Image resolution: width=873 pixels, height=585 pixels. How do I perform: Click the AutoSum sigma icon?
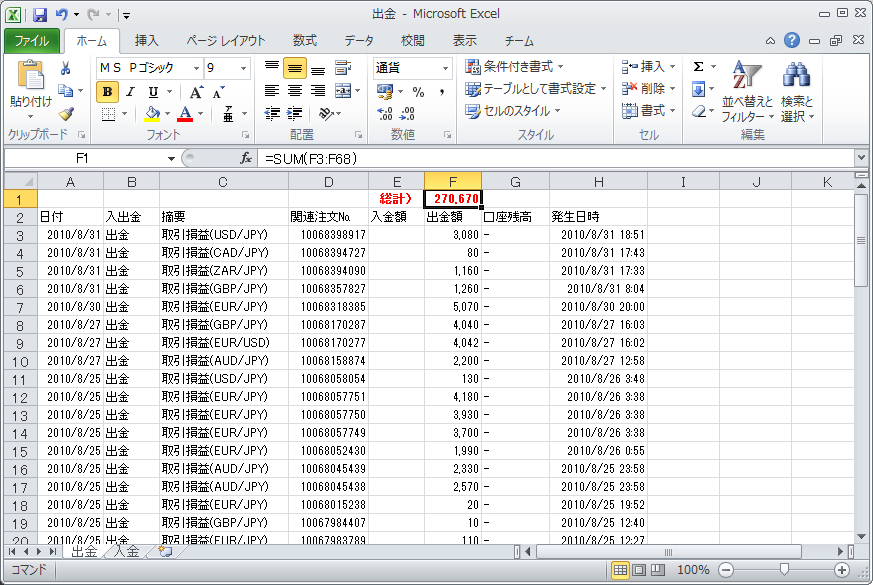pyautogui.click(x=698, y=67)
